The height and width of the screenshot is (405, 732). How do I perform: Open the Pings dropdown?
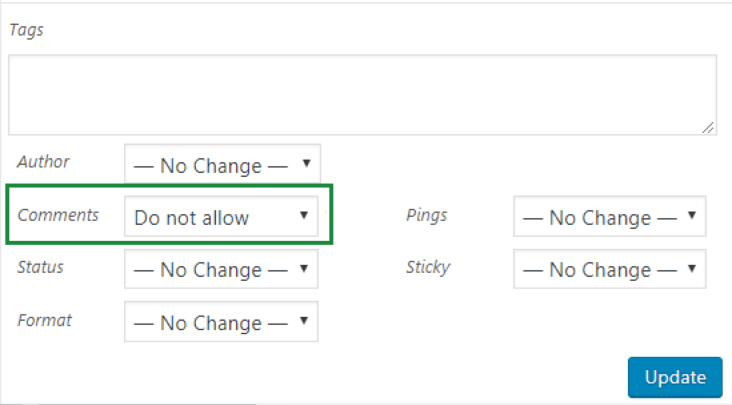click(609, 218)
